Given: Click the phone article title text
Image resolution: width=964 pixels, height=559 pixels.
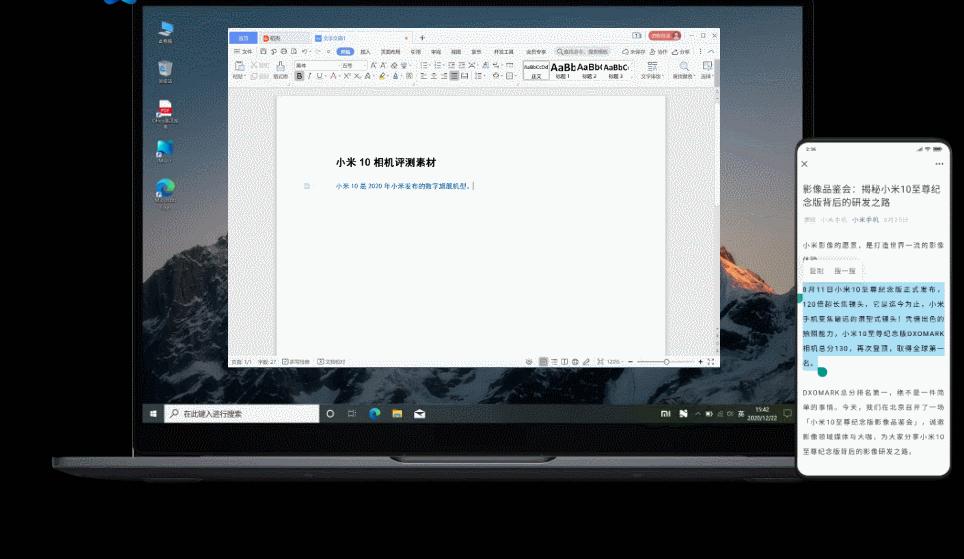Looking at the screenshot, I should coord(871,196).
